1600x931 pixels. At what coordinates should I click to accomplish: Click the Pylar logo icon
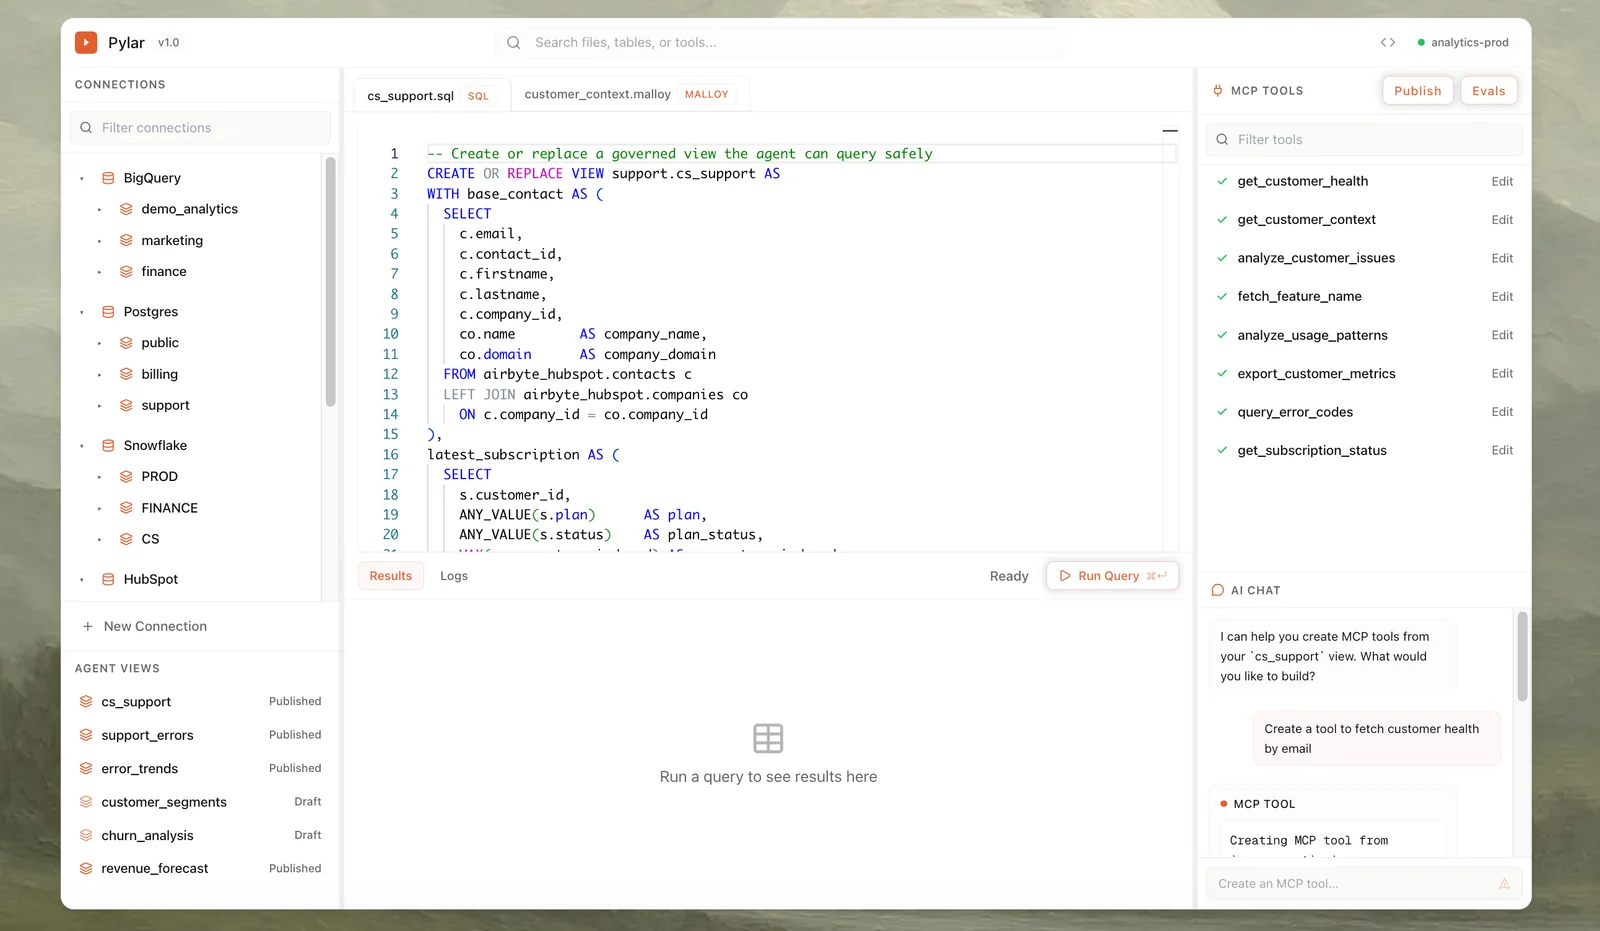pyautogui.click(x=87, y=42)
